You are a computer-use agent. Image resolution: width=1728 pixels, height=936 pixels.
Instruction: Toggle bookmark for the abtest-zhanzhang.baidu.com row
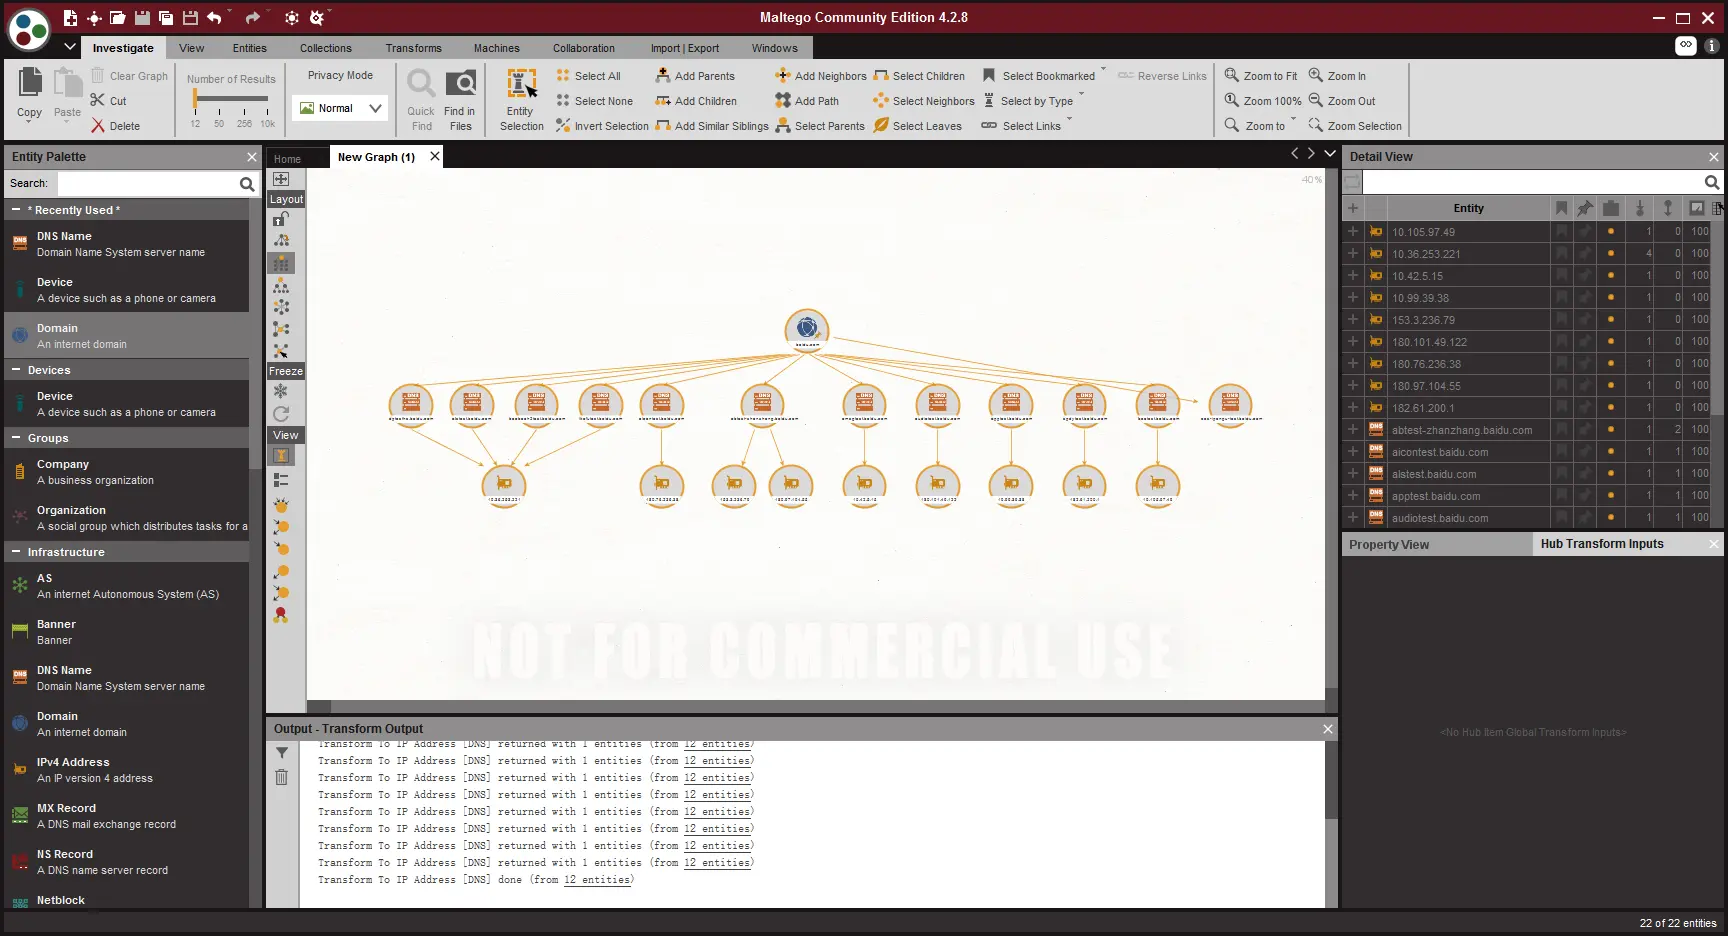pyautogui.click(x=1561, y=429)
